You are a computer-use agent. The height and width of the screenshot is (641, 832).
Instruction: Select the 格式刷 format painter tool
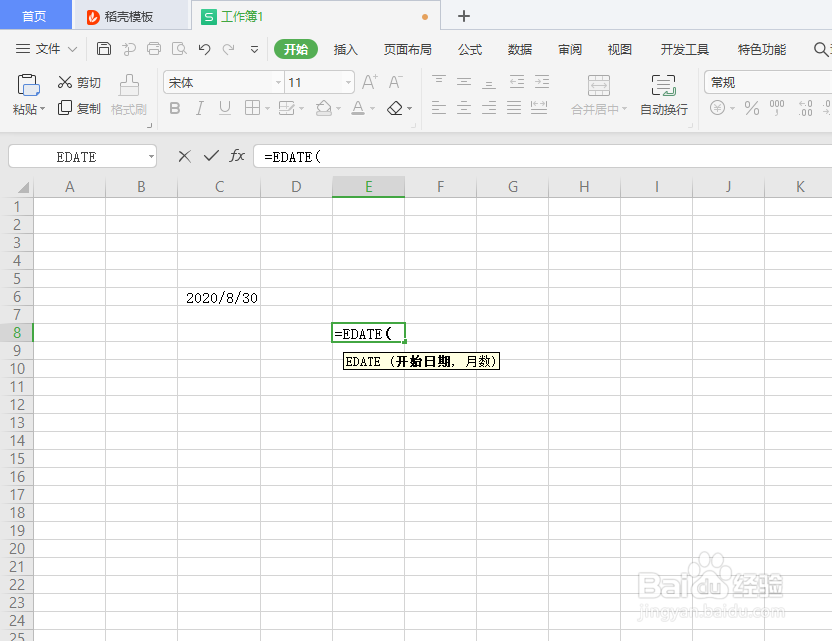click(x=129, y=95)
